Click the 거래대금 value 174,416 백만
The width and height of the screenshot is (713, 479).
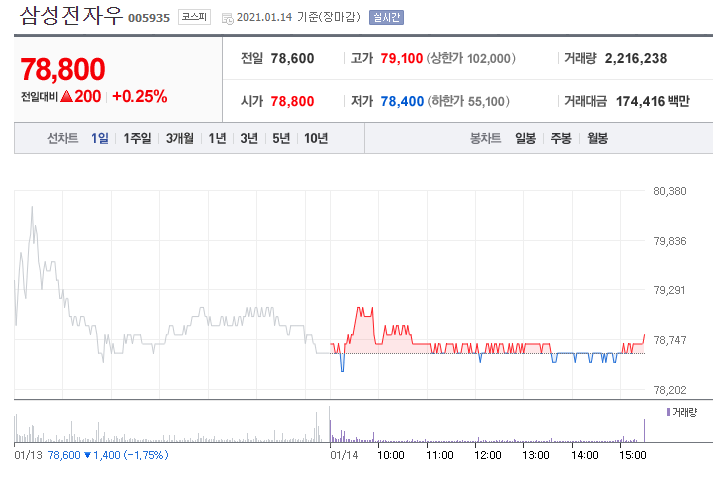[653, 101]
